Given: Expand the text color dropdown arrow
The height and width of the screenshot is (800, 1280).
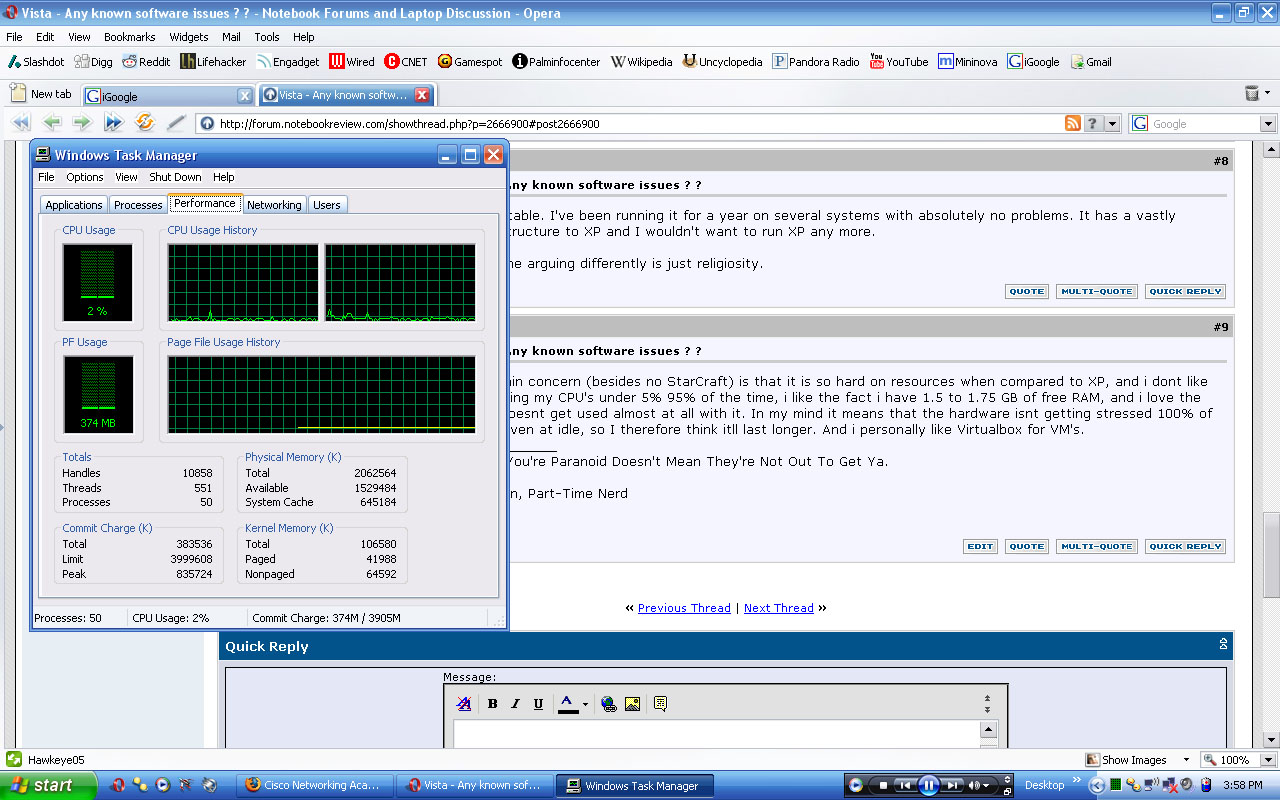Looking at the screenshot, I should click(x=585, y=704).
